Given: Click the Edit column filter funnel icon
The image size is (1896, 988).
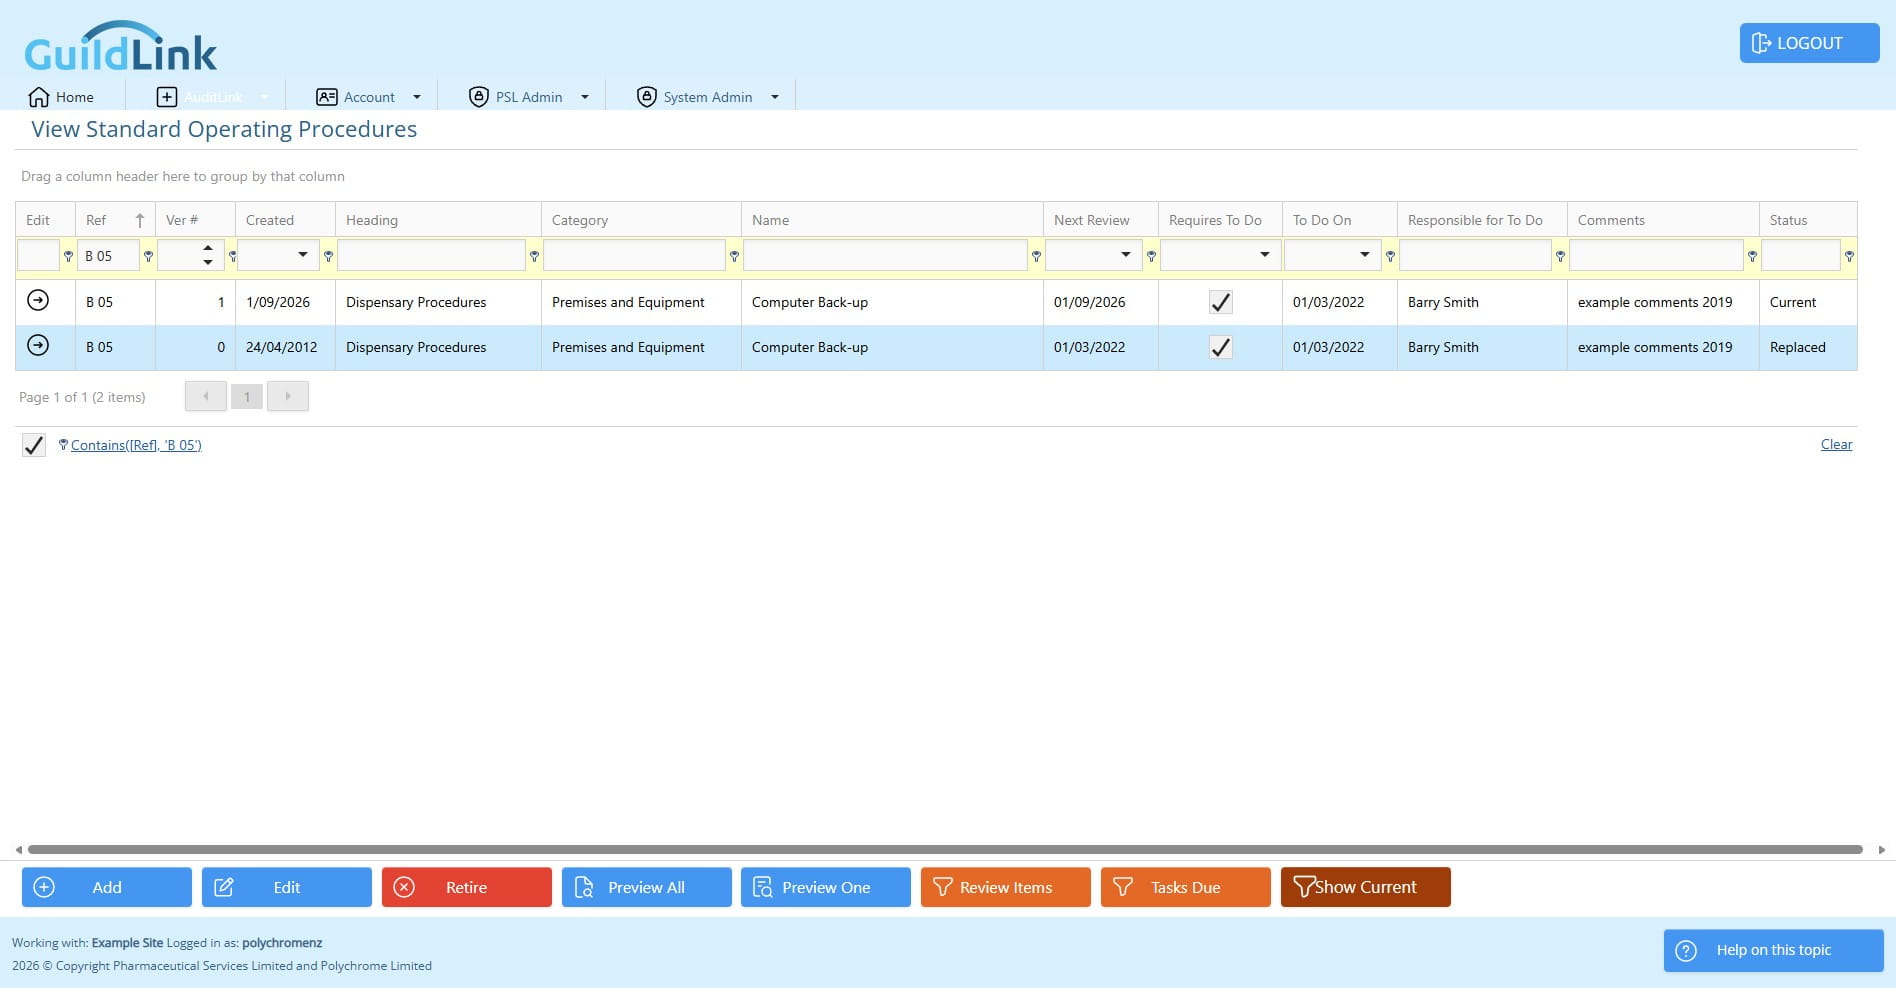Looking at the screenshot, I should tap(68, 257).
